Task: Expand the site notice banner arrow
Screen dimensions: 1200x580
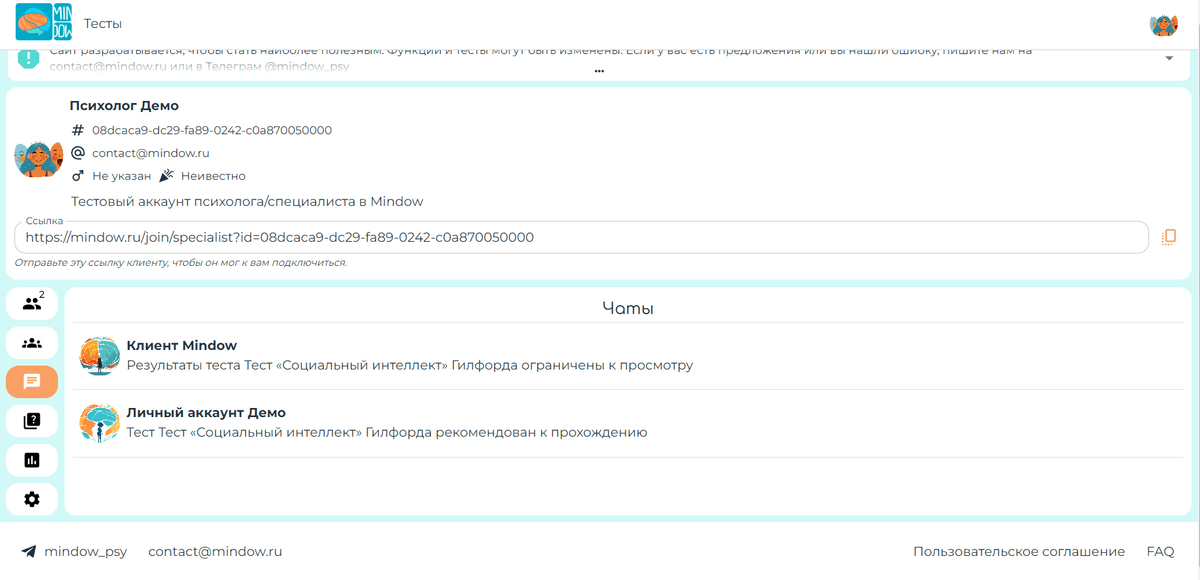Action: tap(1169, 58)
